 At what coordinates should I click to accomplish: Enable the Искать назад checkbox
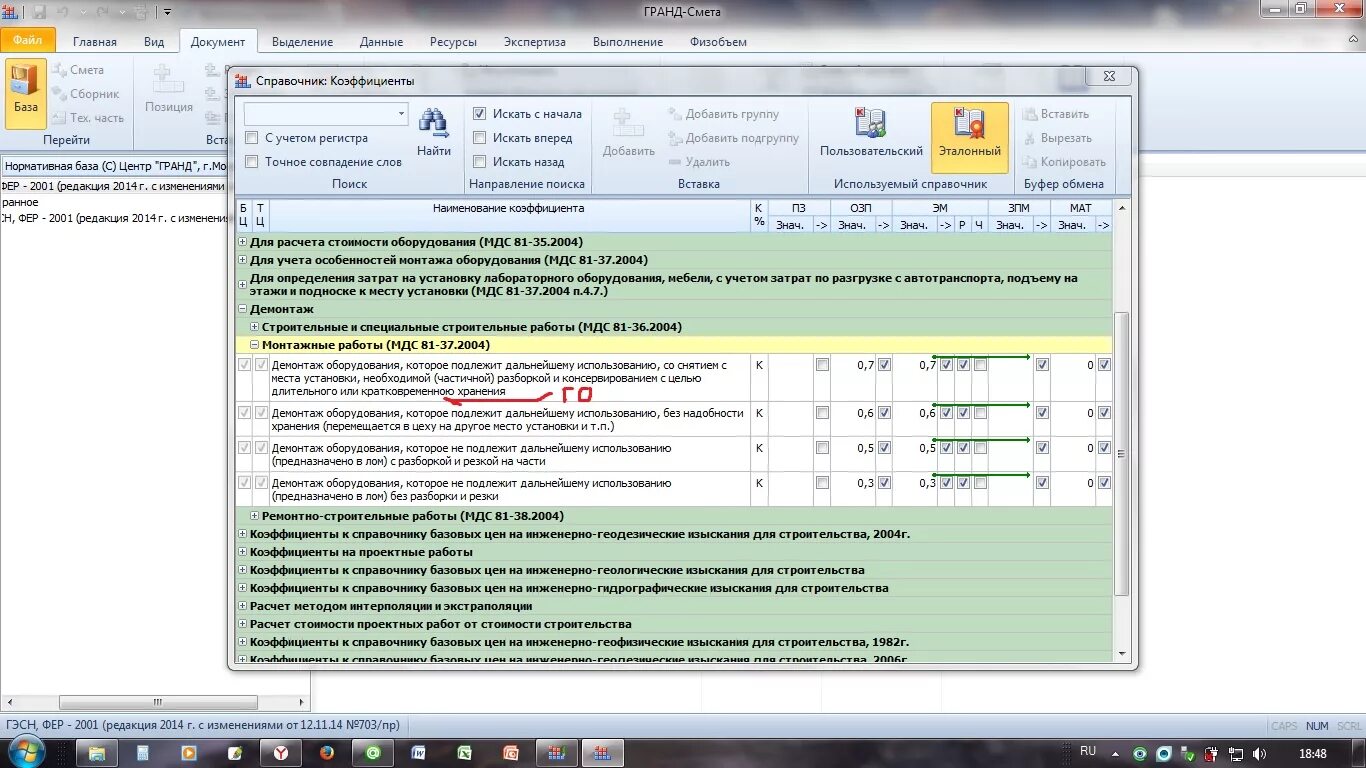479,162
